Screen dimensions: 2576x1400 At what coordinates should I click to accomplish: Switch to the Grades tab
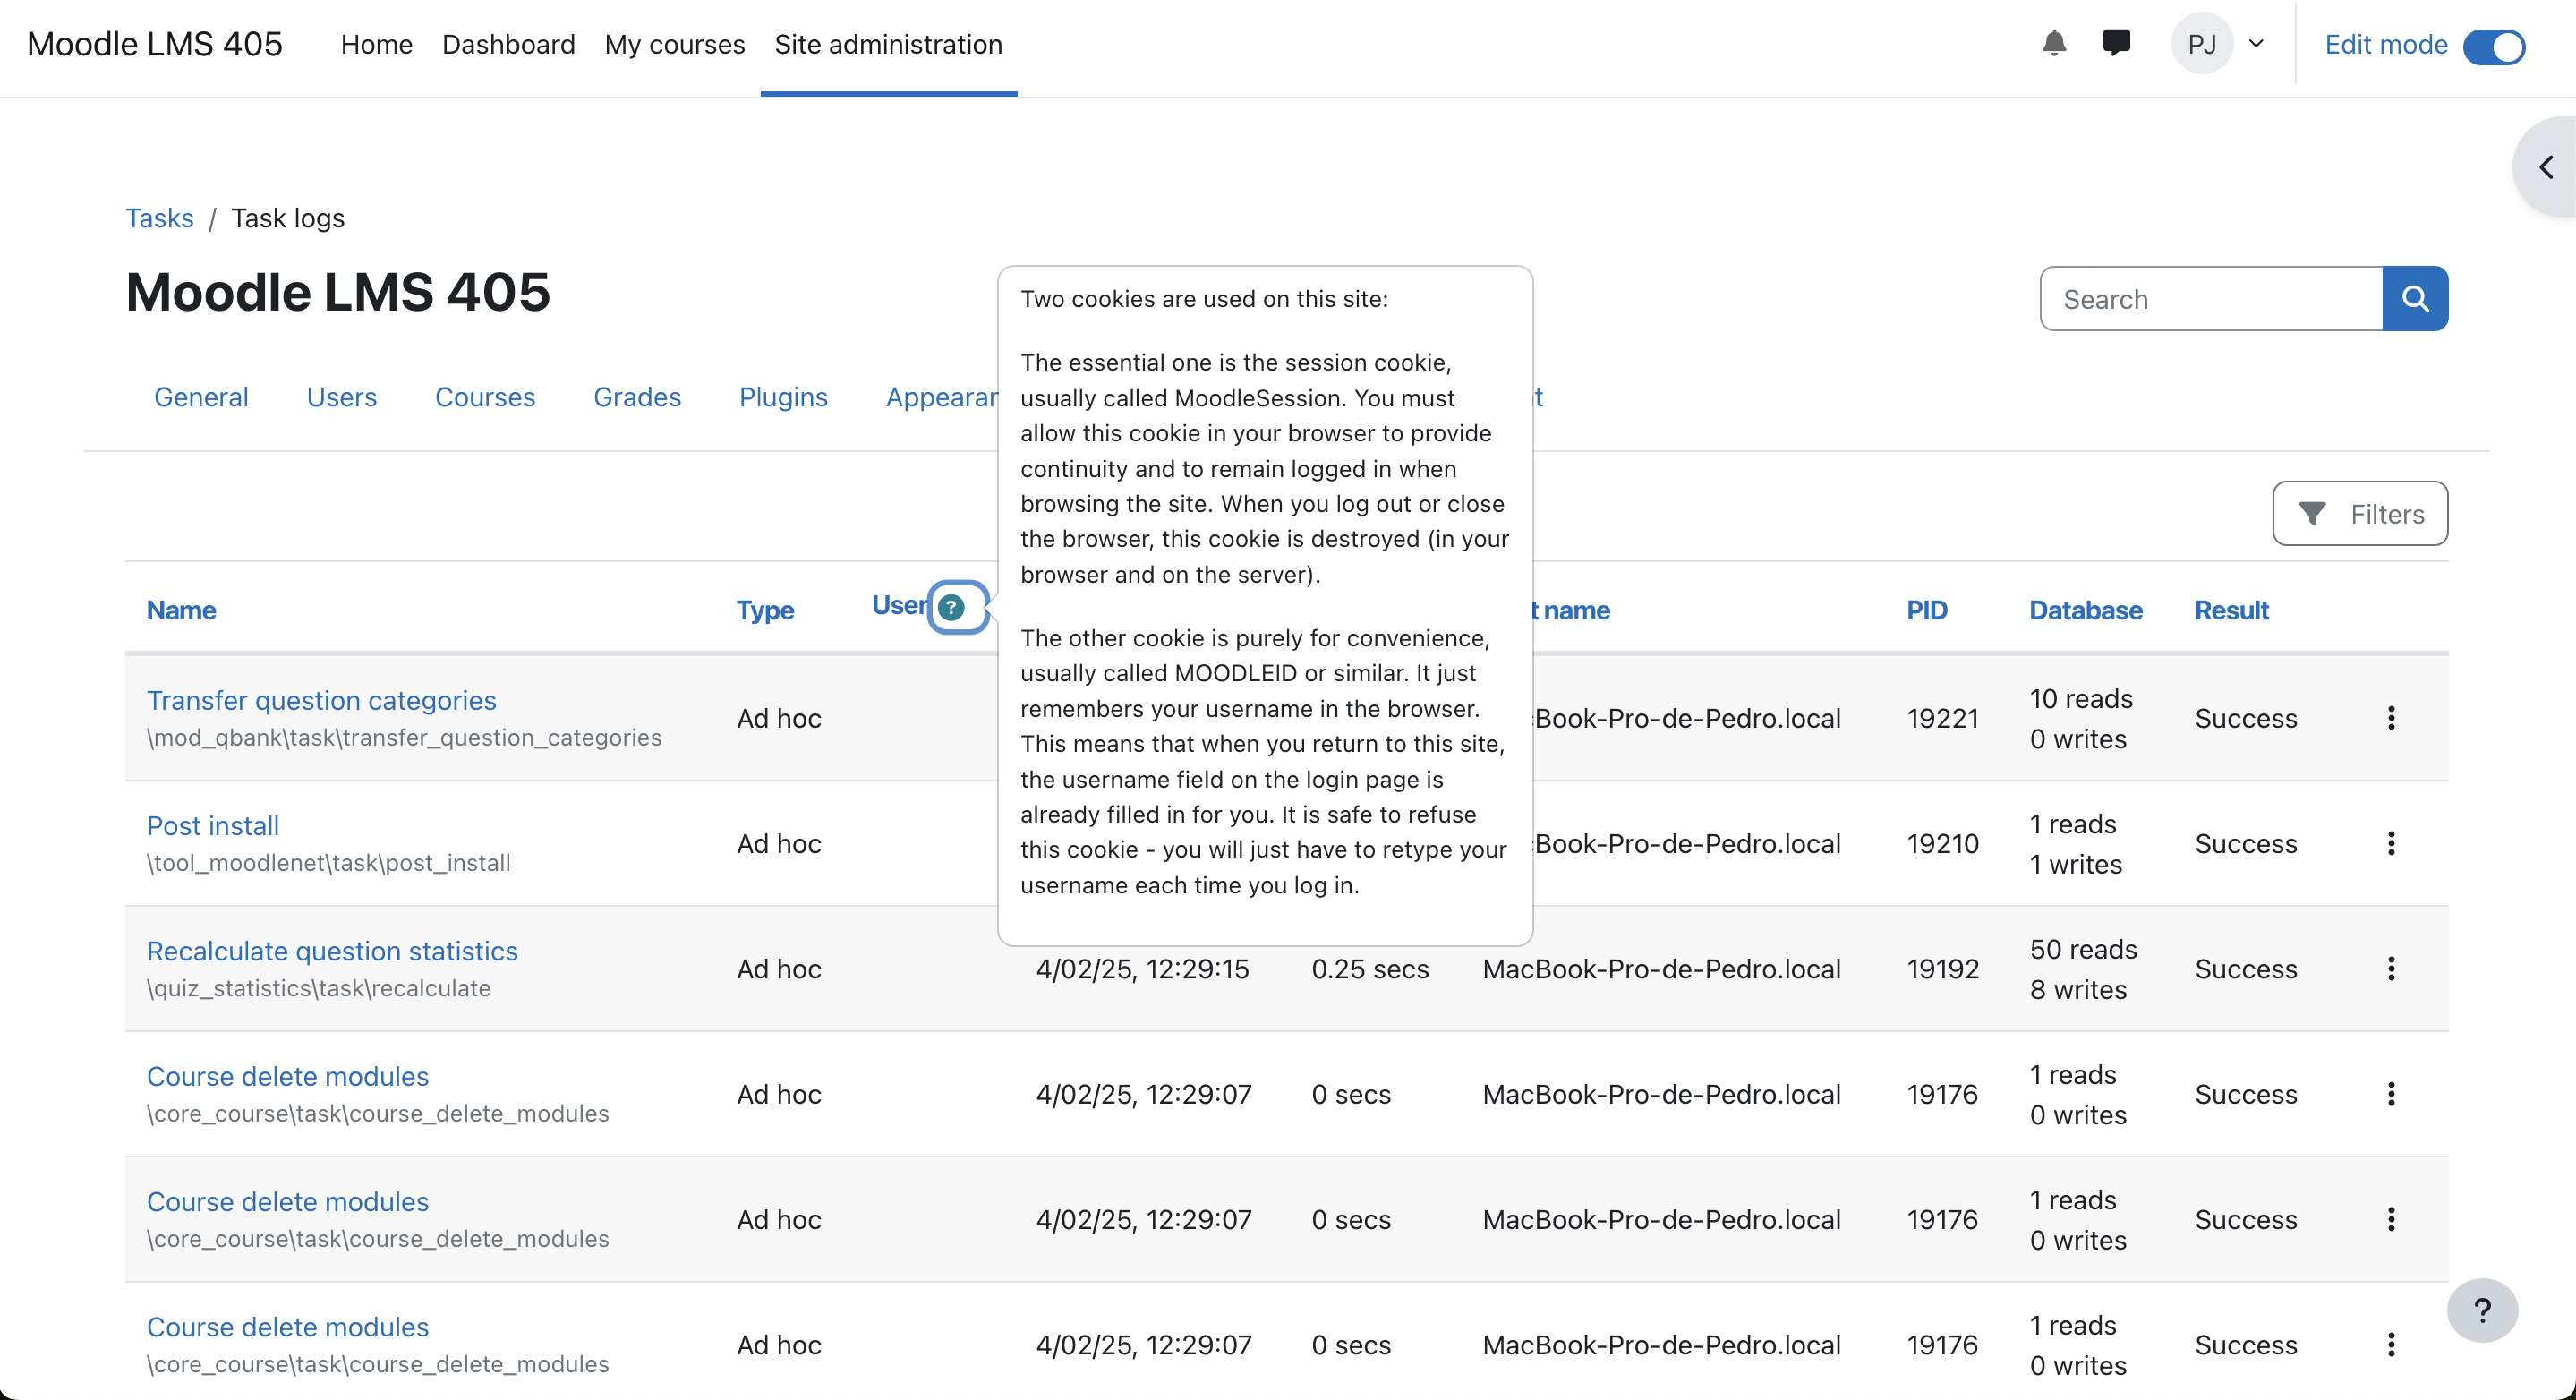tap(637, 397)
